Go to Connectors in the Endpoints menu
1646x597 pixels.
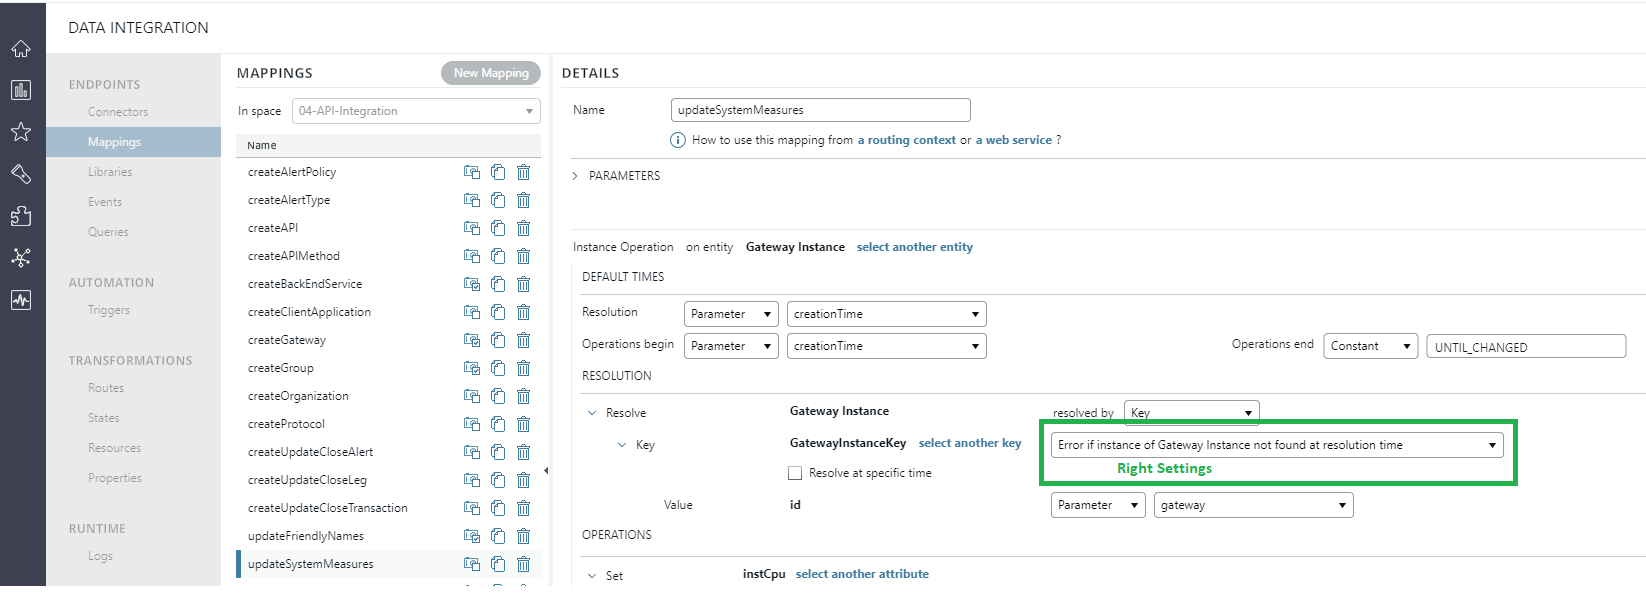click(118, 112)
